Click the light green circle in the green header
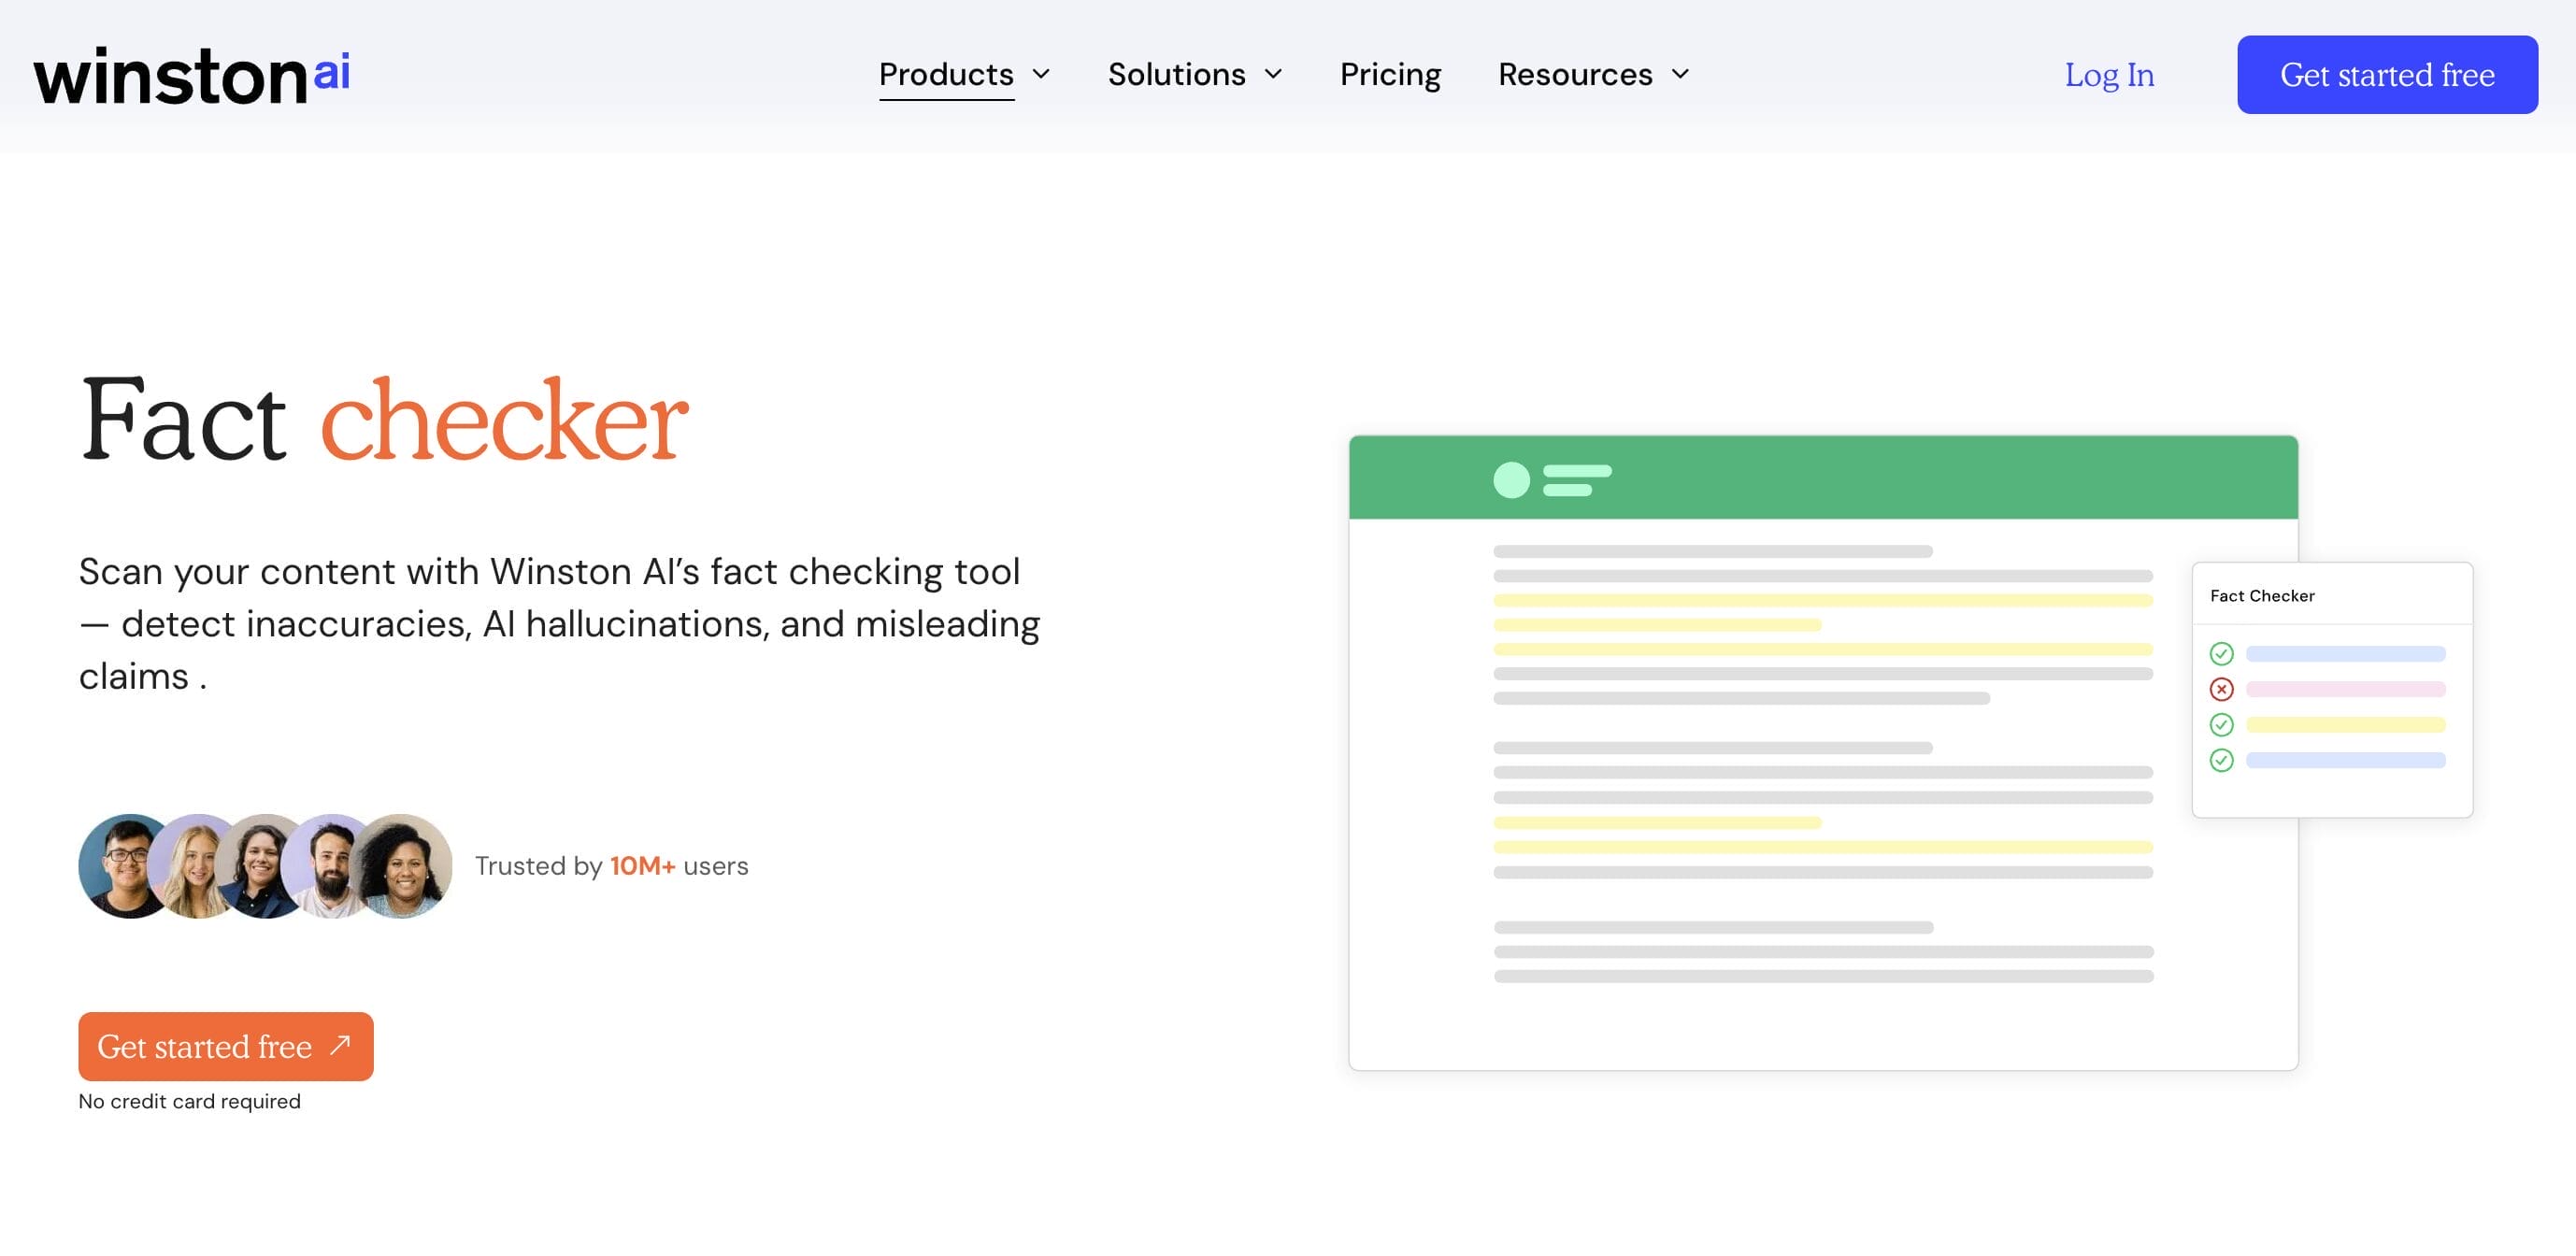 tap(1511, 480)
